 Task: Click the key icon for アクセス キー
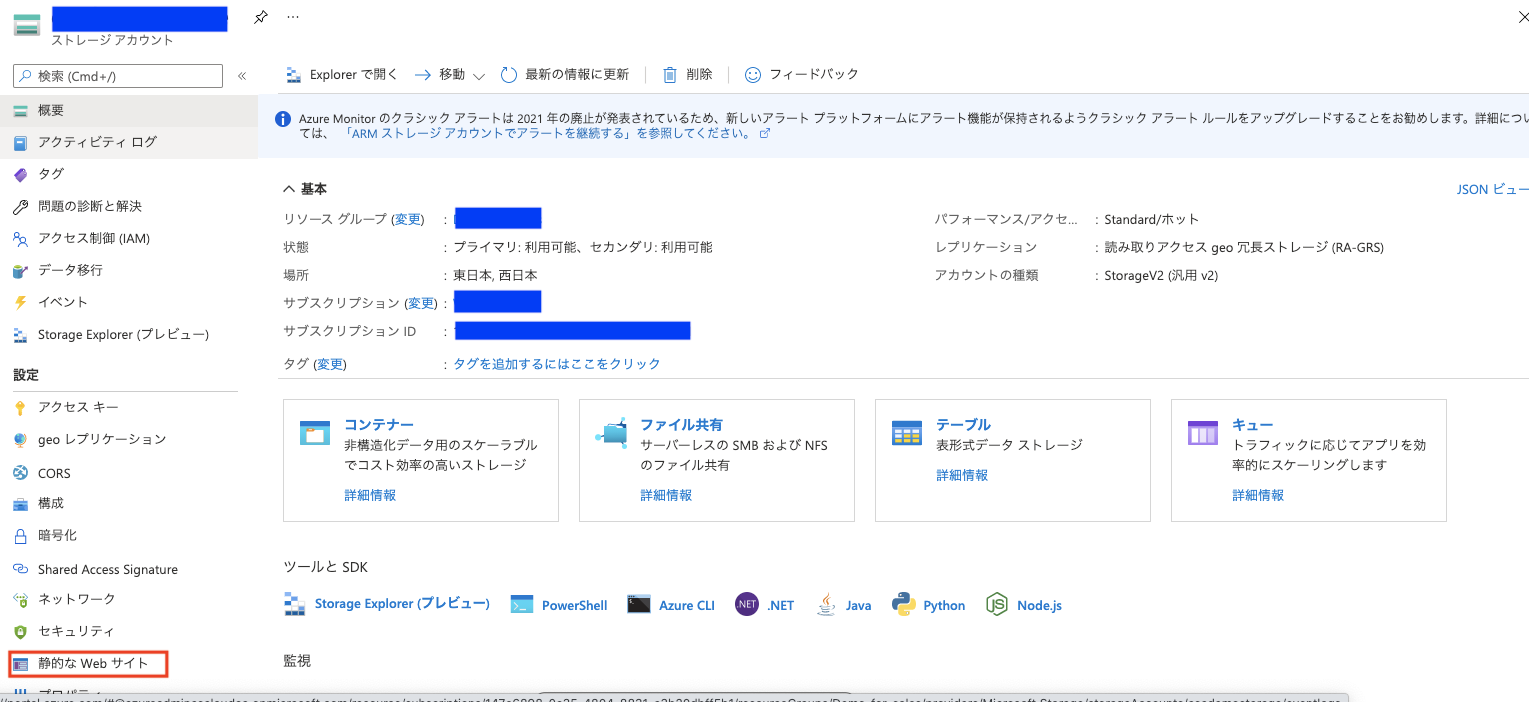tap(20, 407)
